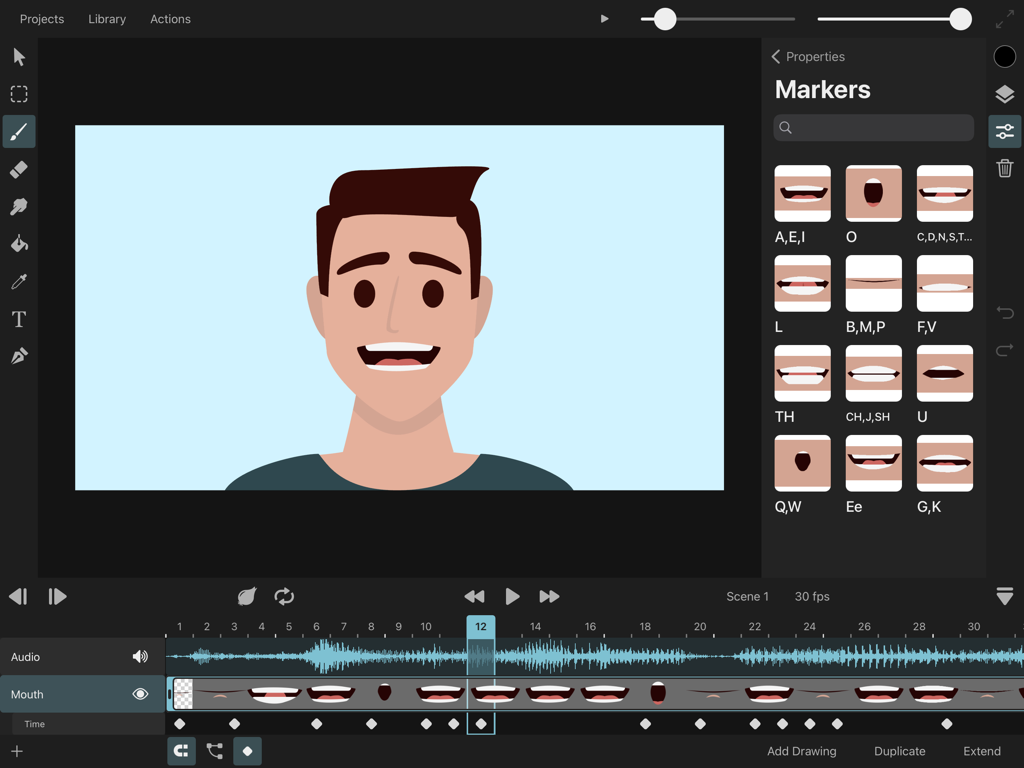Toggle loop playback
1024x768 pixels.
[x=284, y=596]
